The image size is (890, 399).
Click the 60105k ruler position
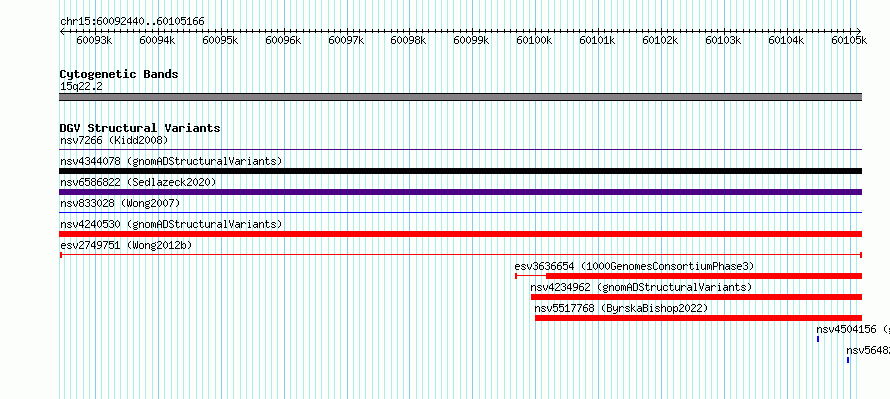849,40
